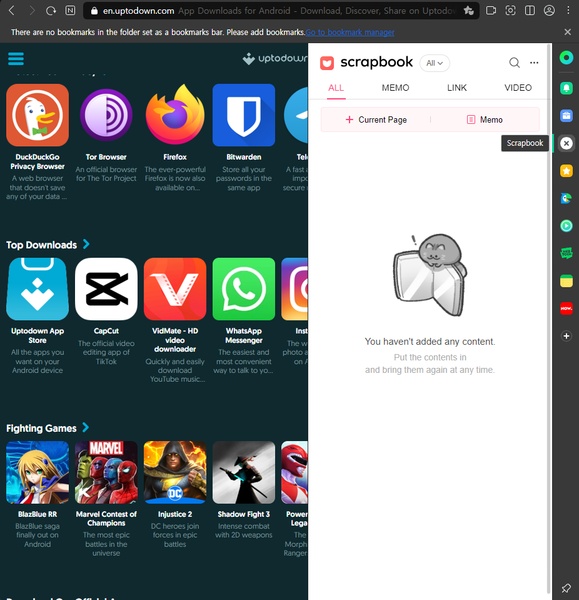The width and height of the screenshot is (579, 600).
Task: Open DuckDuckGo Privacy Browser app thumbnail
Action: click(38, 115)
